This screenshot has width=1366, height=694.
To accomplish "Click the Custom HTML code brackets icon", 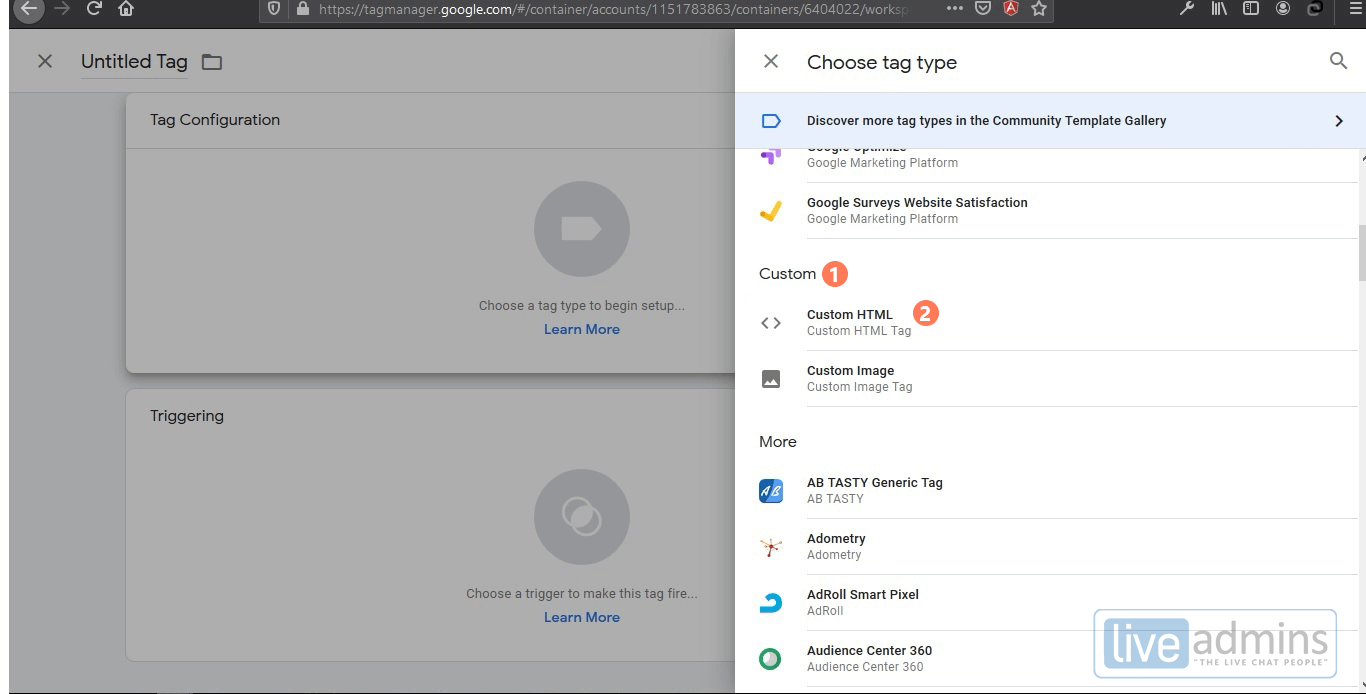I will 771,323.
